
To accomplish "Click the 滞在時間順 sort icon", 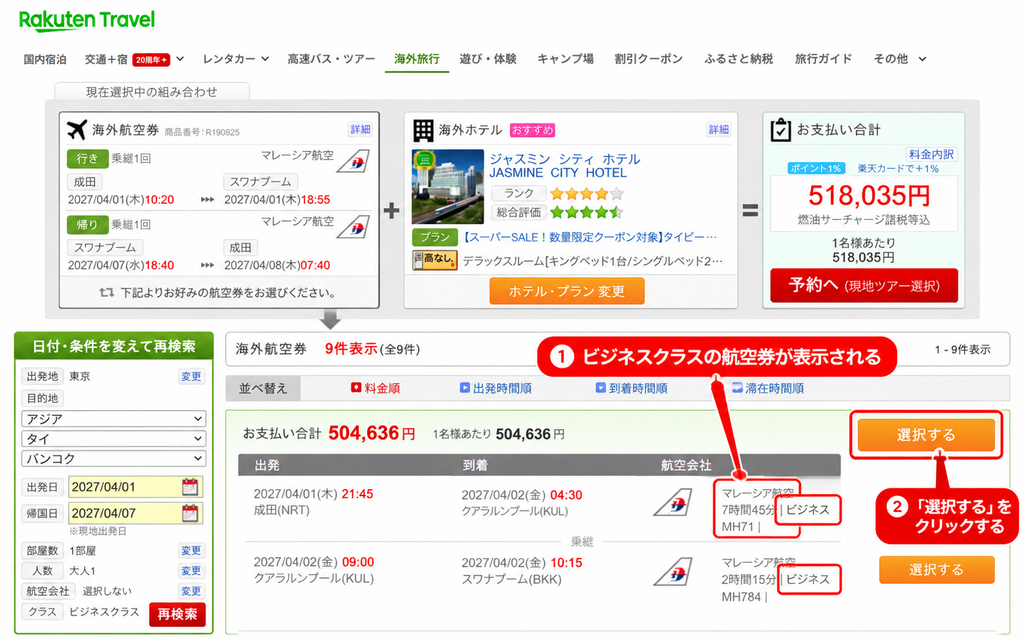I will (x=737, y=388).
